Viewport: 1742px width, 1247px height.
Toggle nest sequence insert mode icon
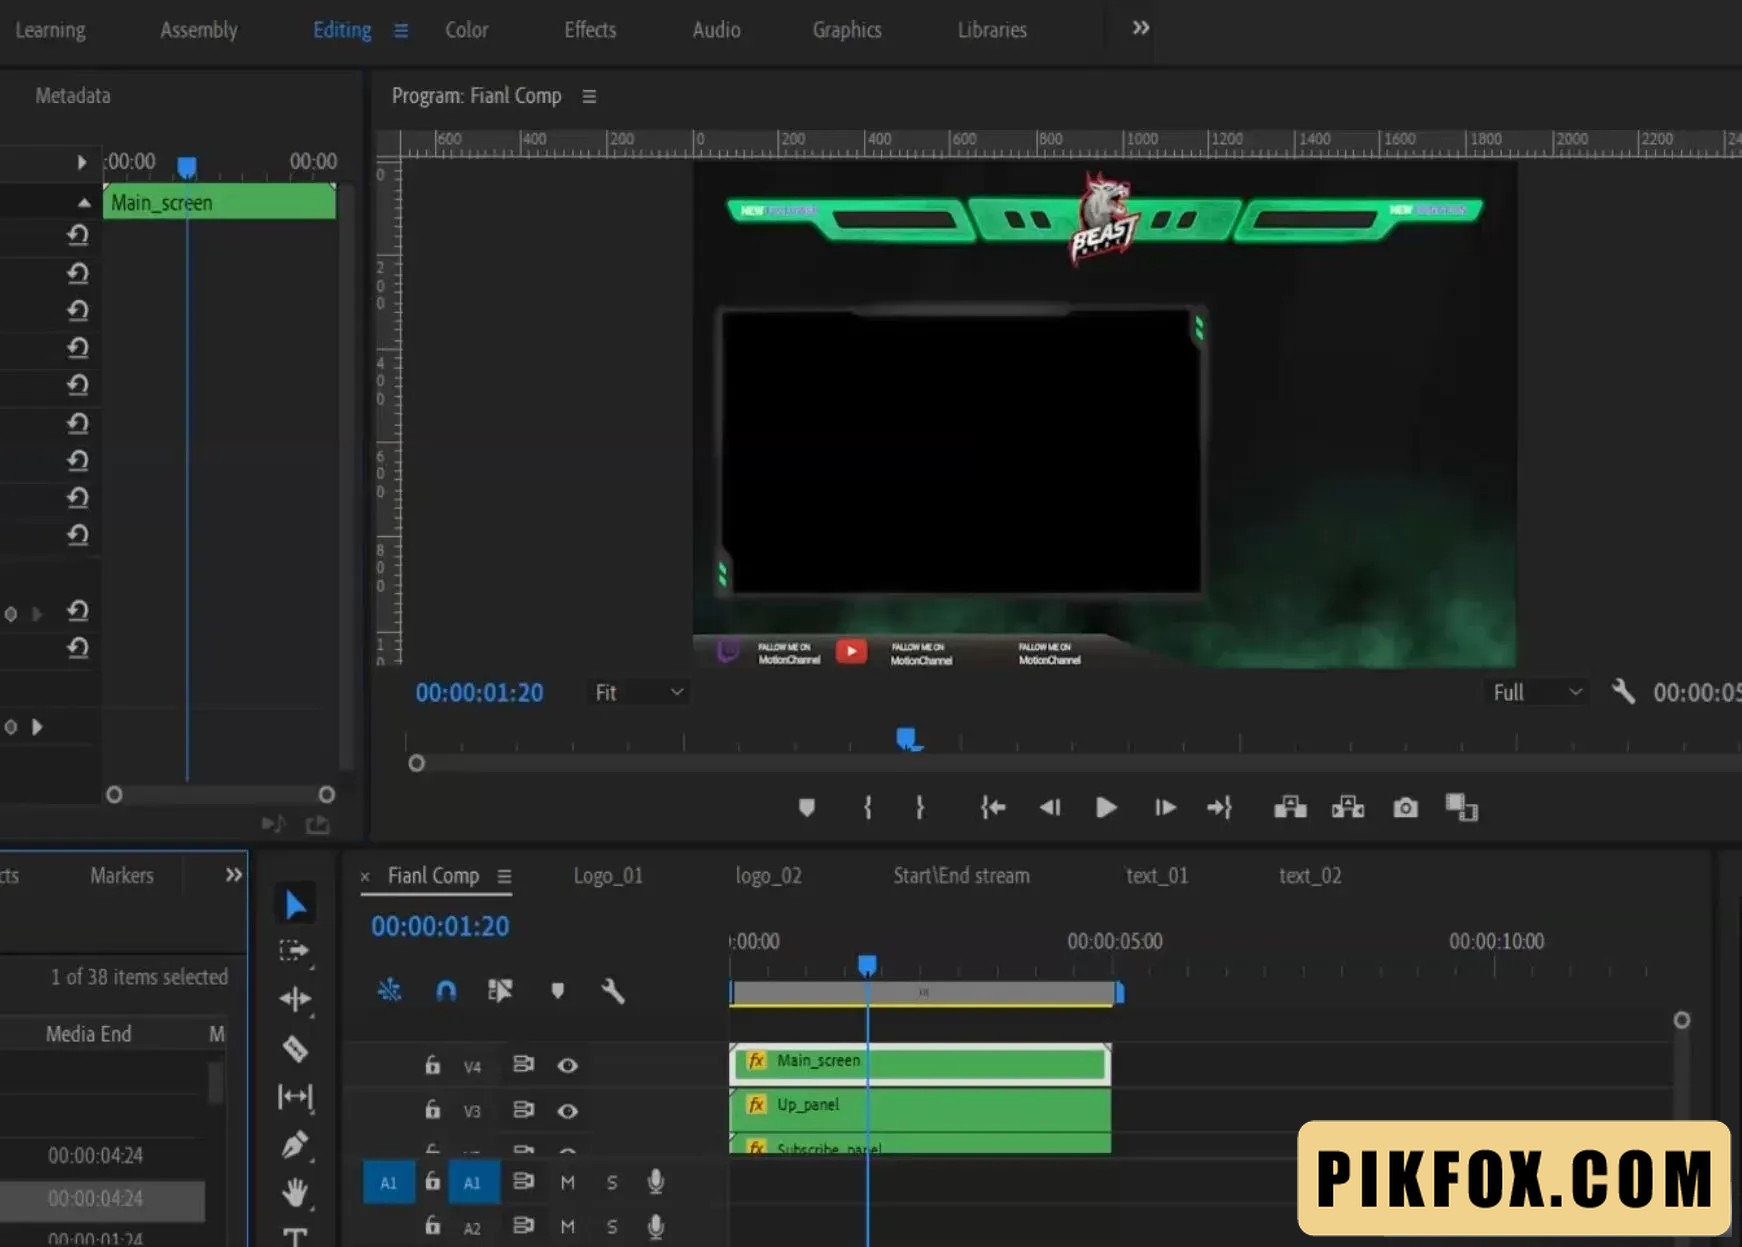click(x=389, y=990)
